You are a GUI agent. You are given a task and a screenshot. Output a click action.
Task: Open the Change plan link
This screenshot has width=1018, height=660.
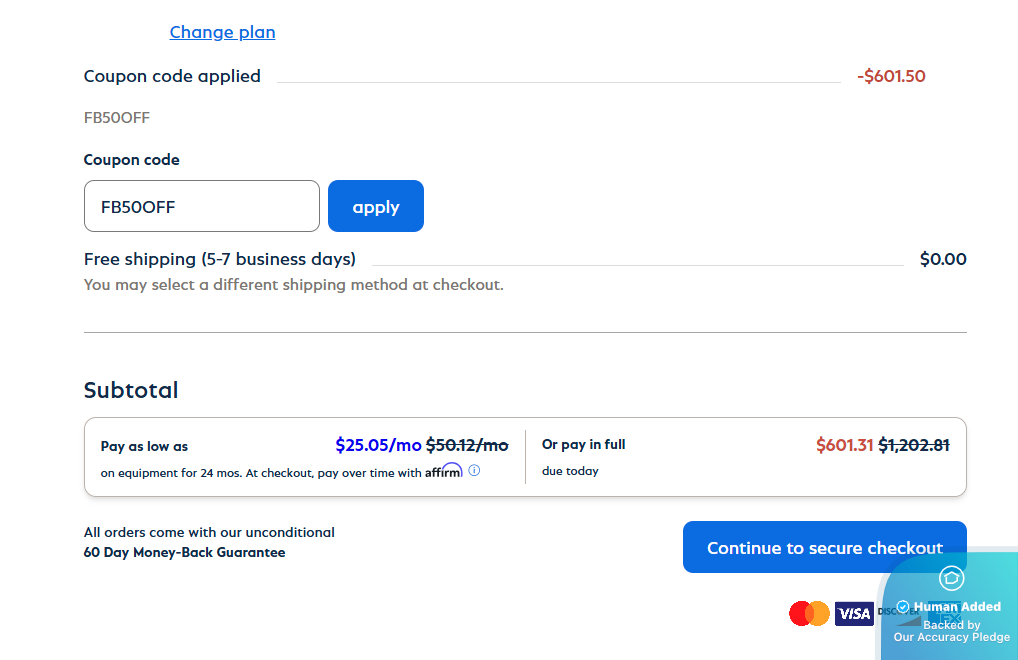(222, 32)
